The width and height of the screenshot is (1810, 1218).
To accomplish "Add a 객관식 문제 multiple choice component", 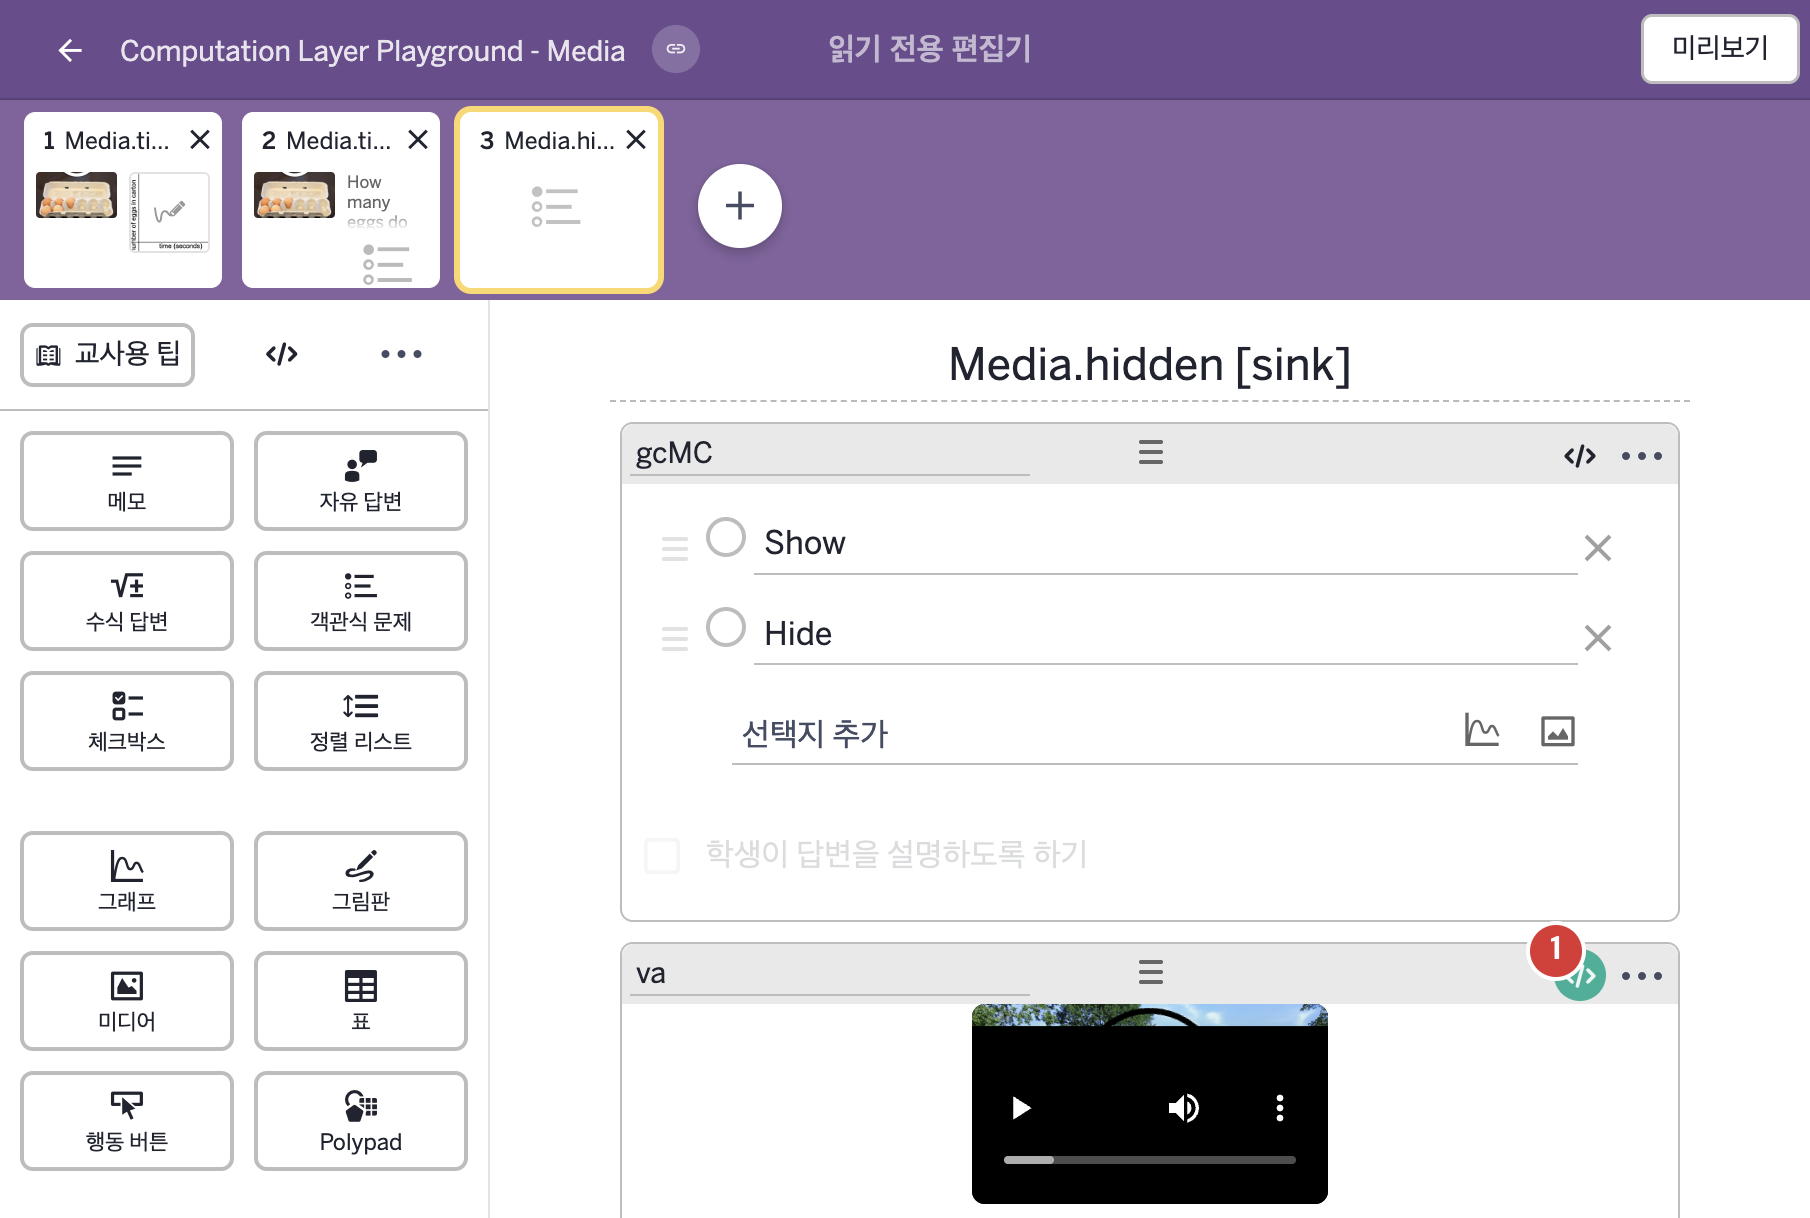I will (361, 601).
